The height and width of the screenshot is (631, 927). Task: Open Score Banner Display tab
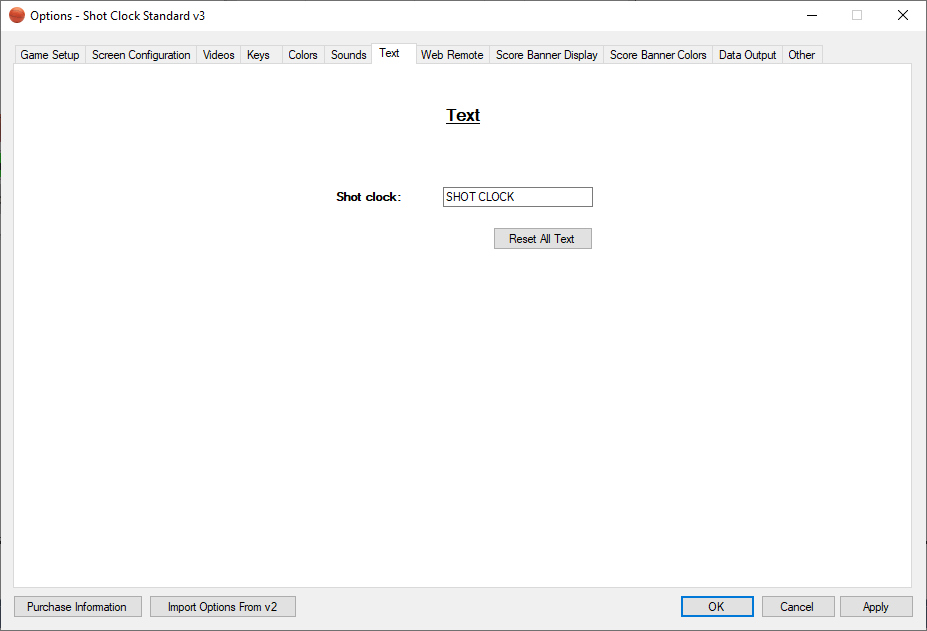click(547, 55)
